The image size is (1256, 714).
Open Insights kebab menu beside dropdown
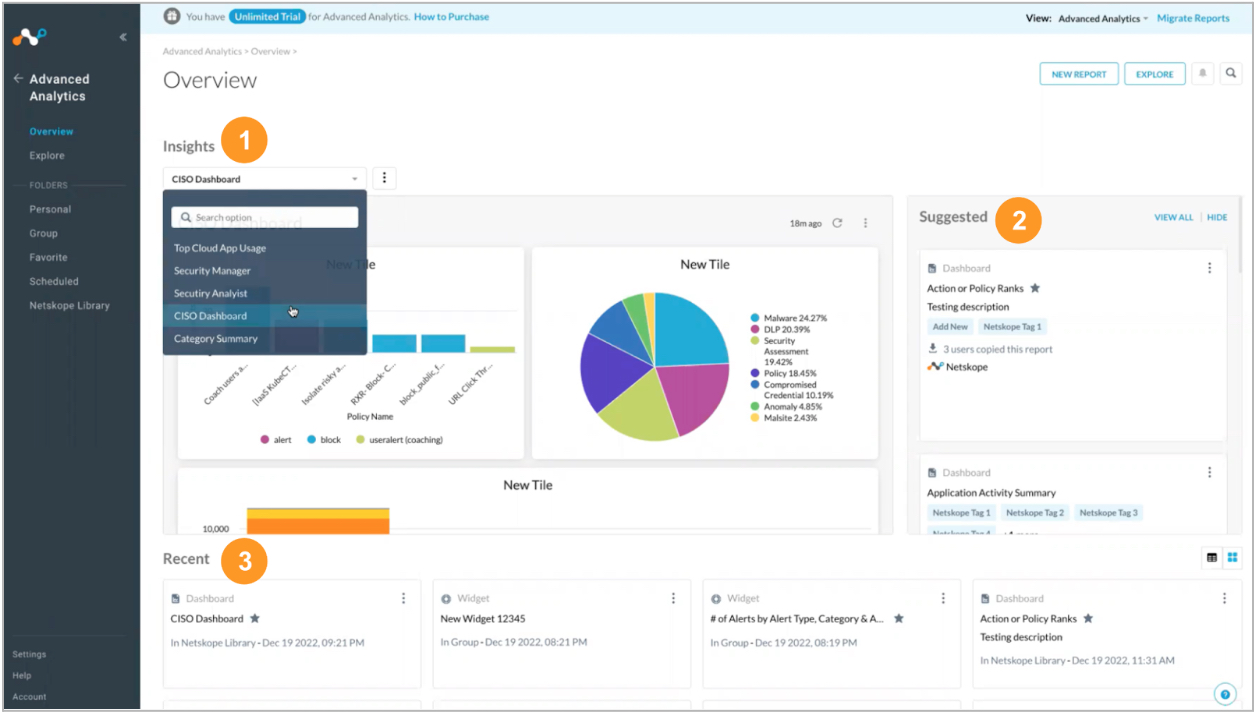384,179
